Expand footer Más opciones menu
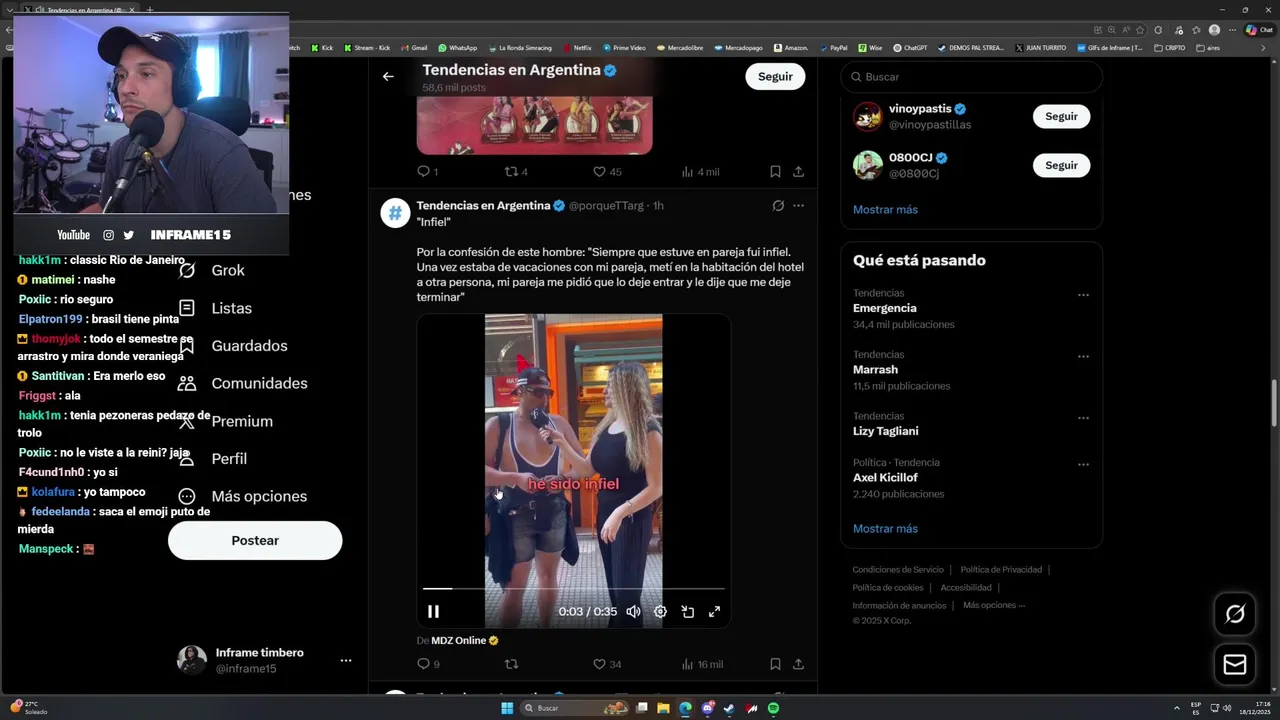The height and width of the screenshot is (720, 1280). [x=994, y=605]
